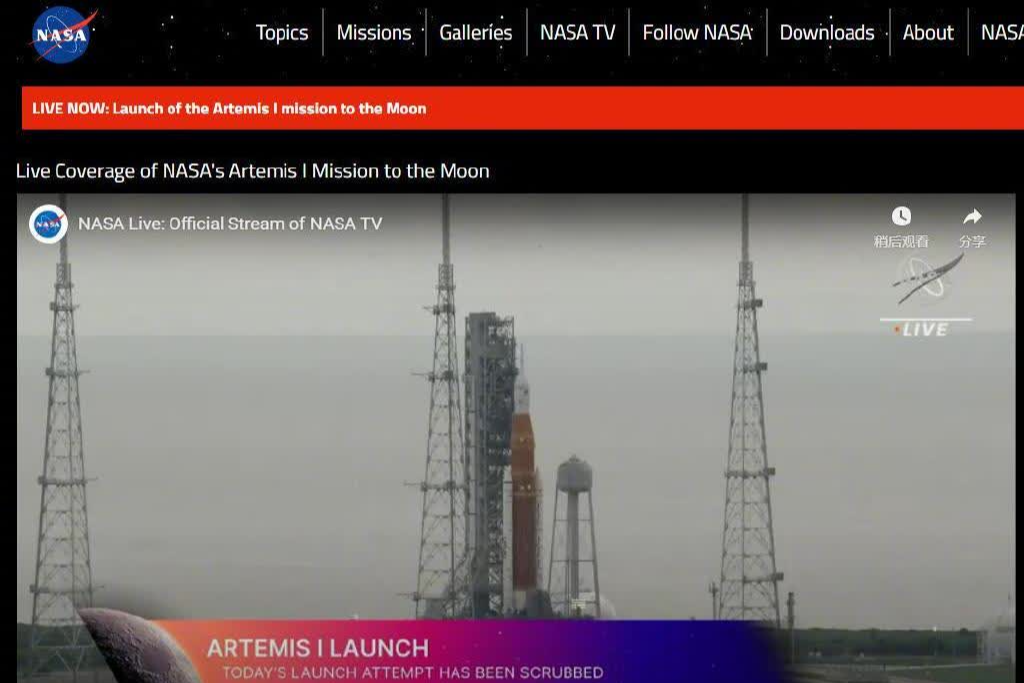Click the NASA channel avatar on the video

click(48, 224)
